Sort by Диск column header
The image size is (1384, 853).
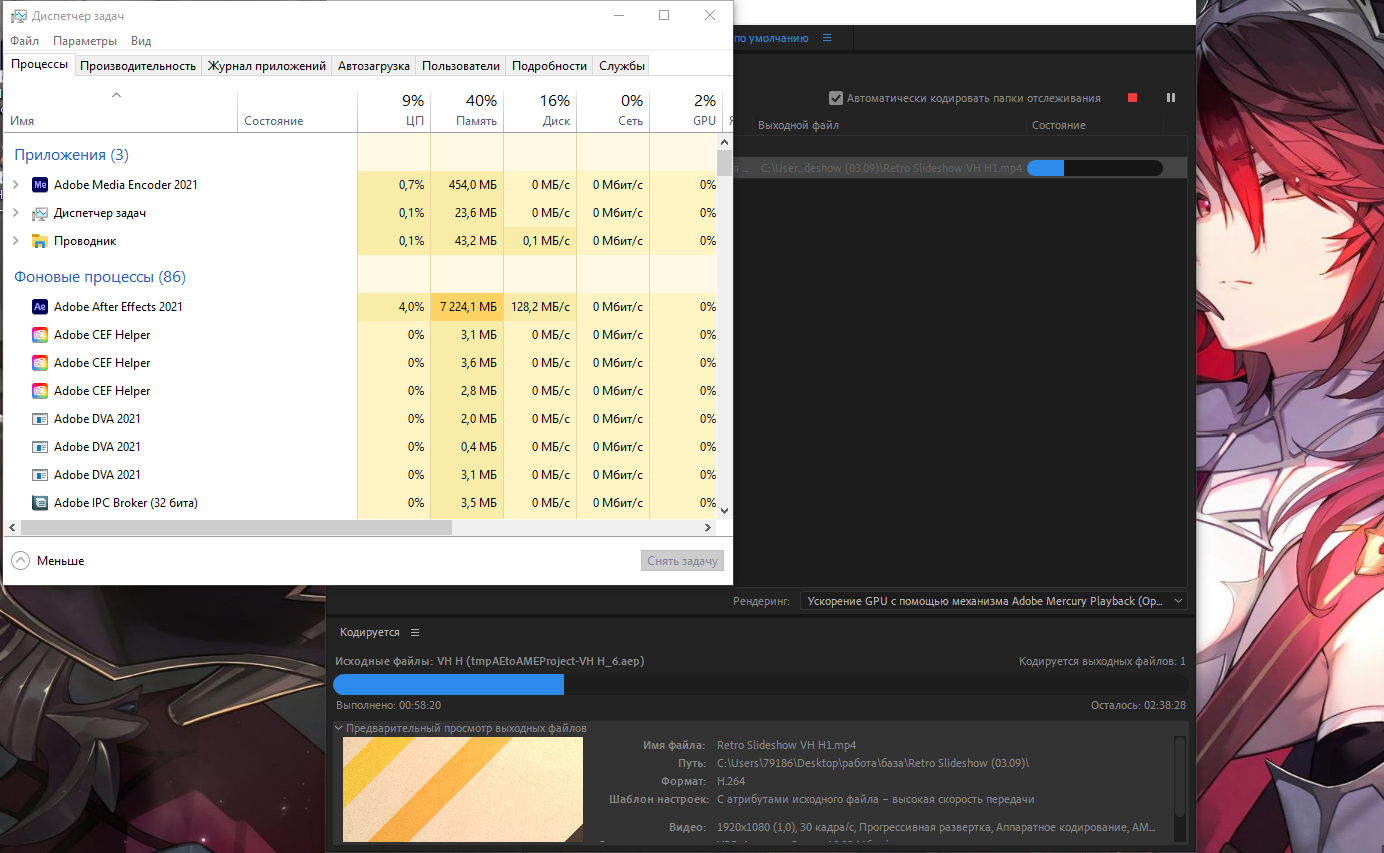tap(540, 111)
